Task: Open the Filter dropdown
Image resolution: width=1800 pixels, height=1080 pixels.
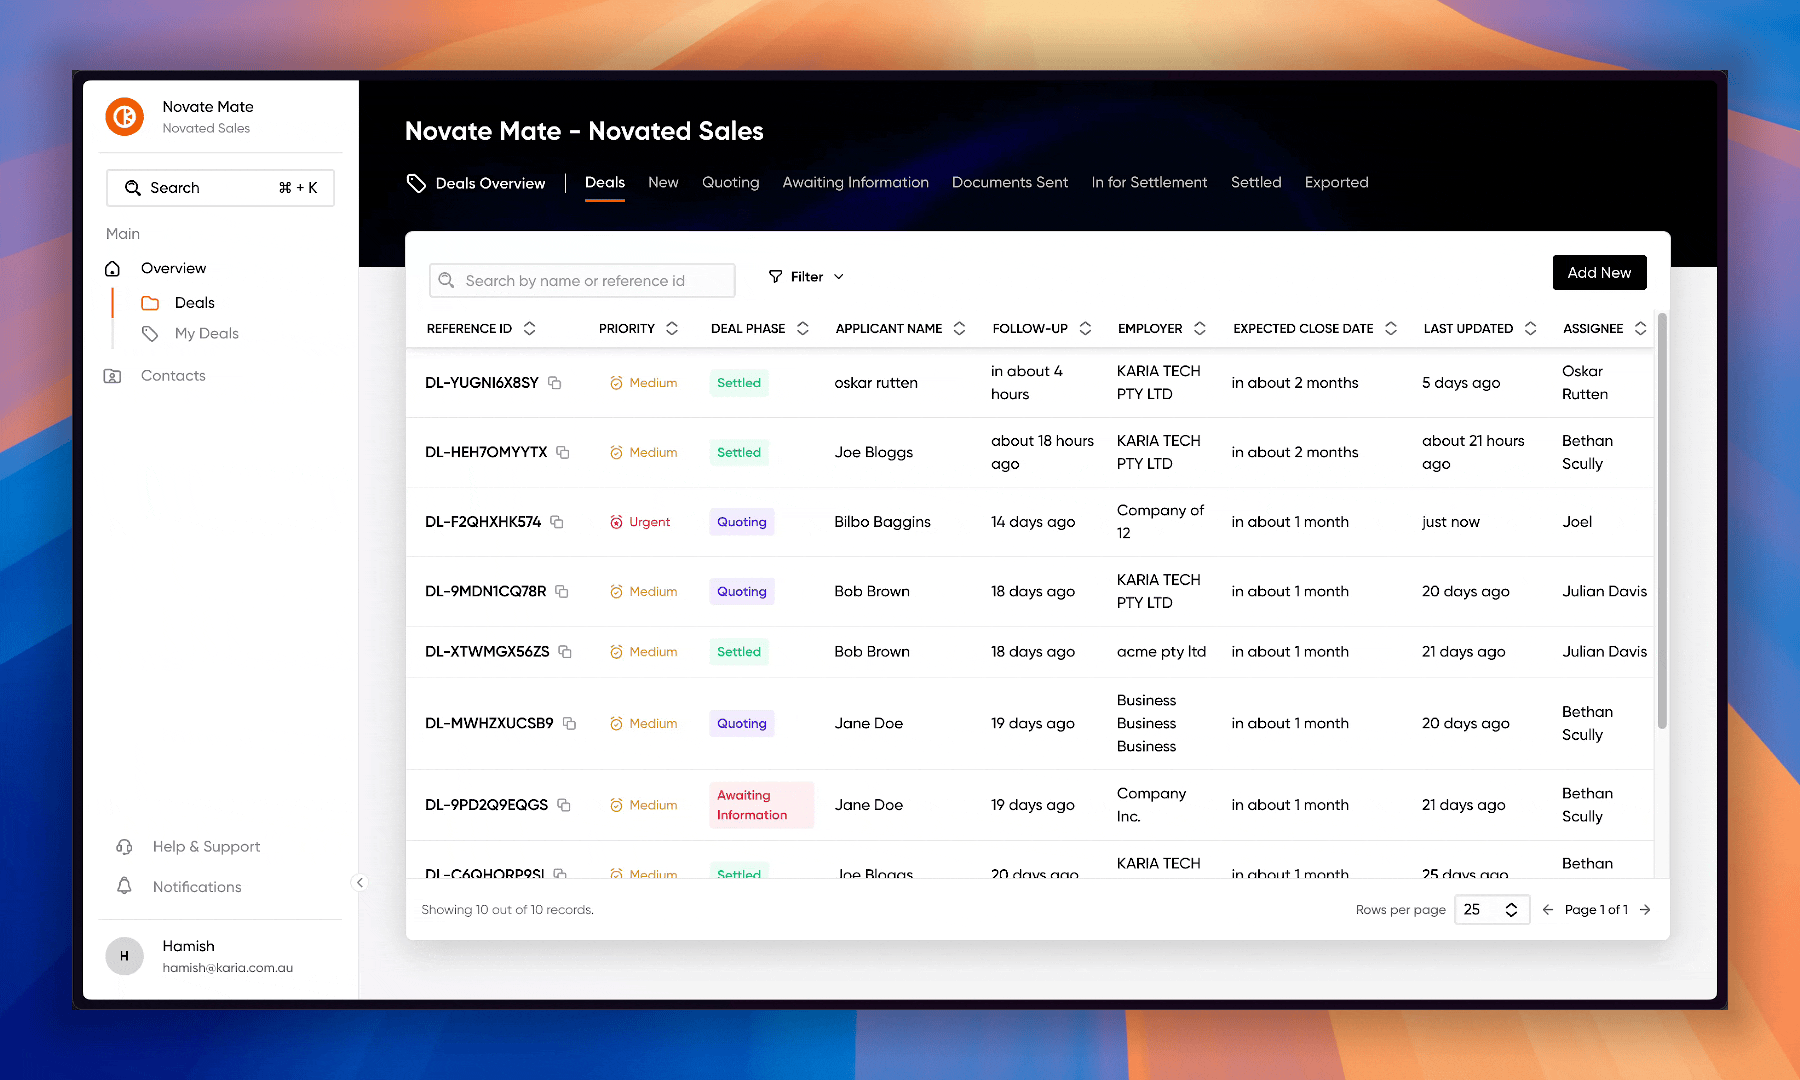Action: click(806, 277)
